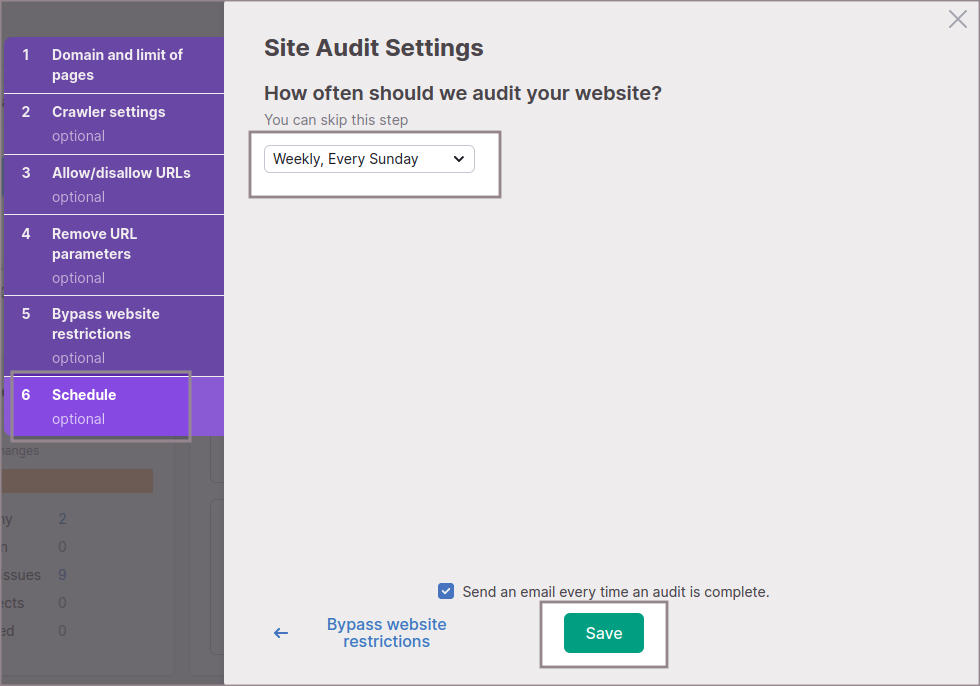Click the back arrow icon beside Bypass link
980x686 pixels.
tap(281, 633)
